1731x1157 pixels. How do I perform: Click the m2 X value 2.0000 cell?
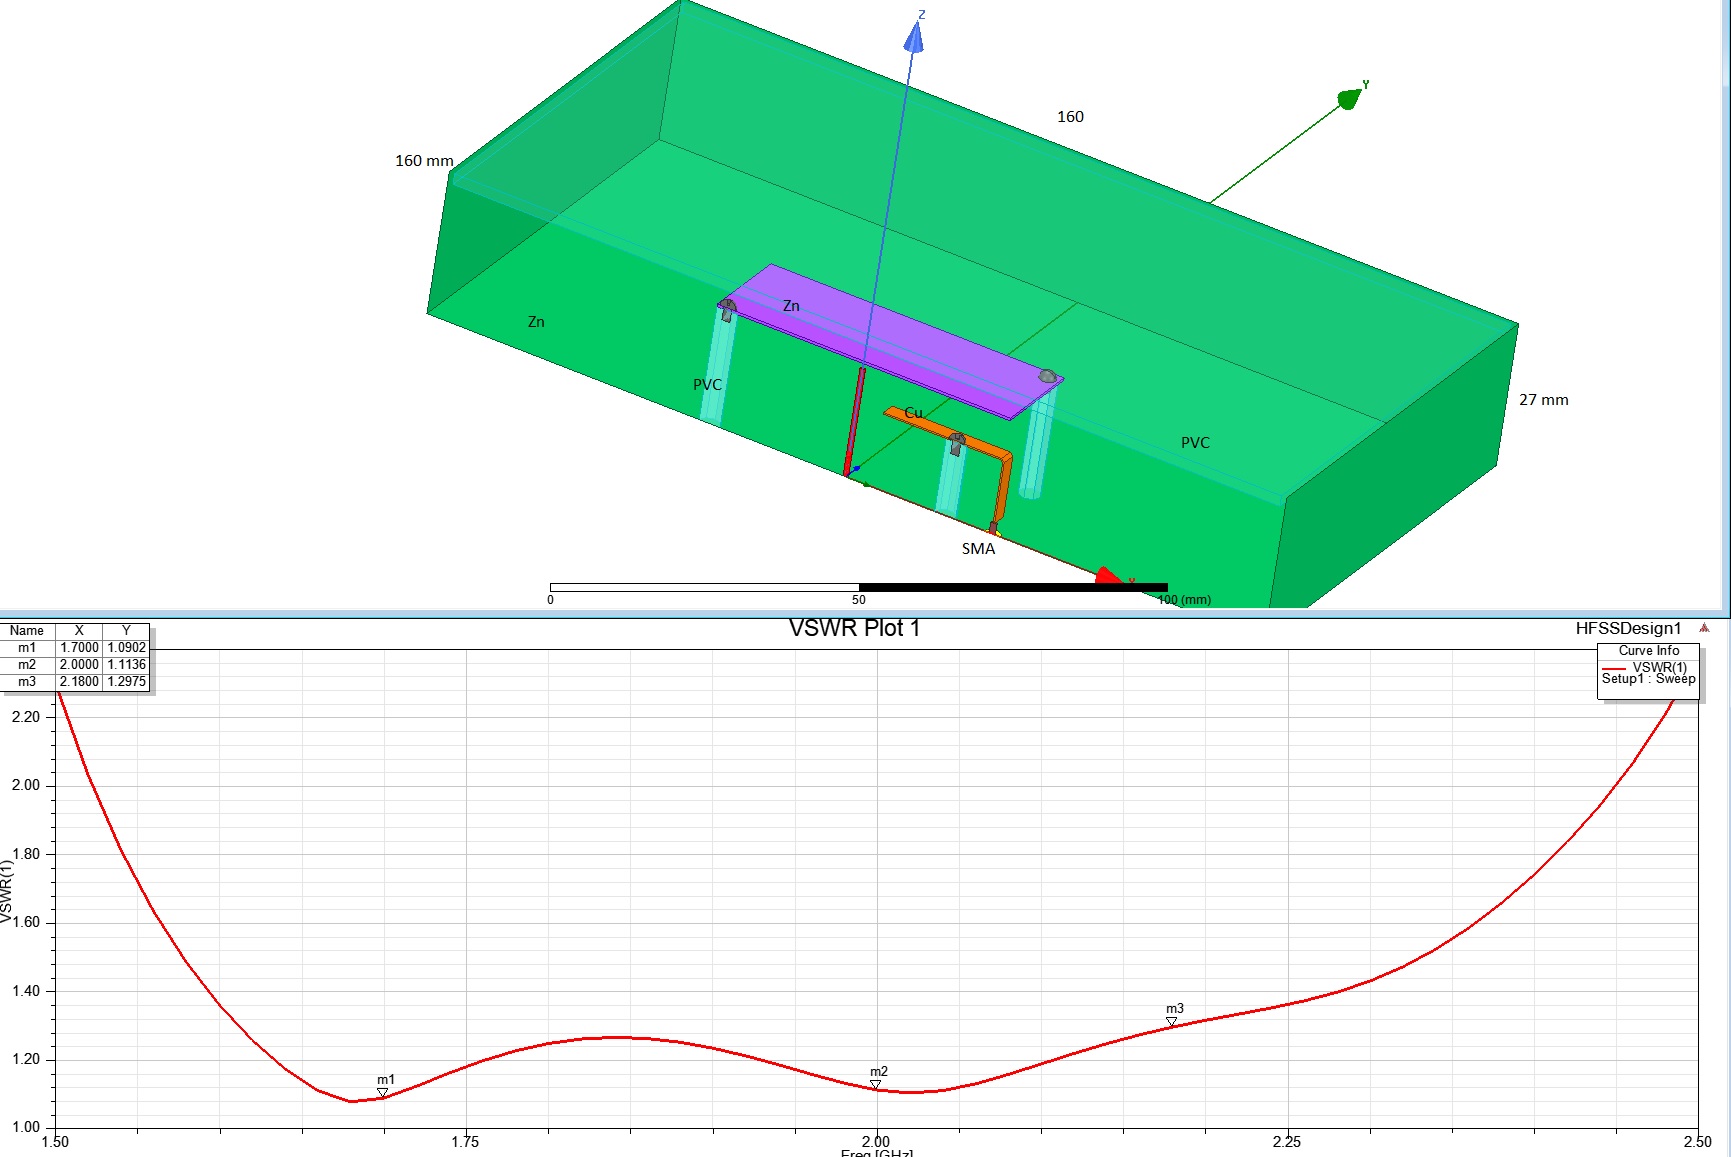coord(79,665)
